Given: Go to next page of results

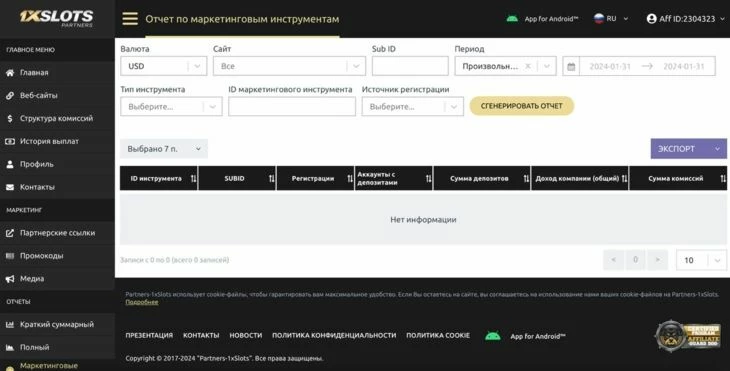Looking at the screenshot, I should click(657, 260).
